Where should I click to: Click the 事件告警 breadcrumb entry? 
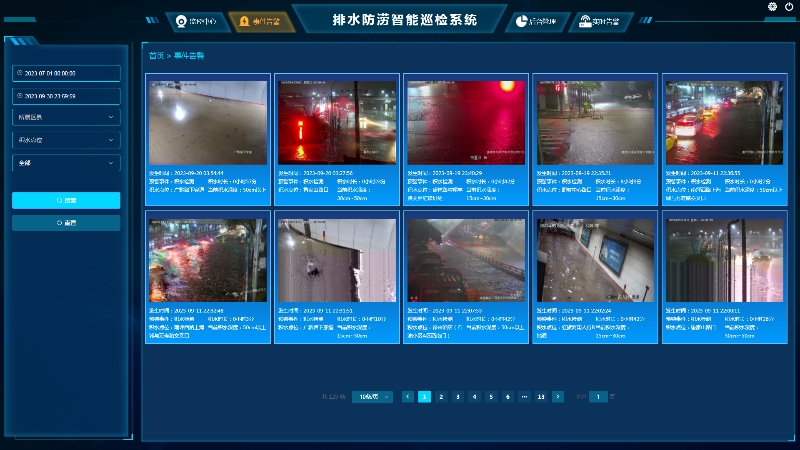tap(189, 56)
